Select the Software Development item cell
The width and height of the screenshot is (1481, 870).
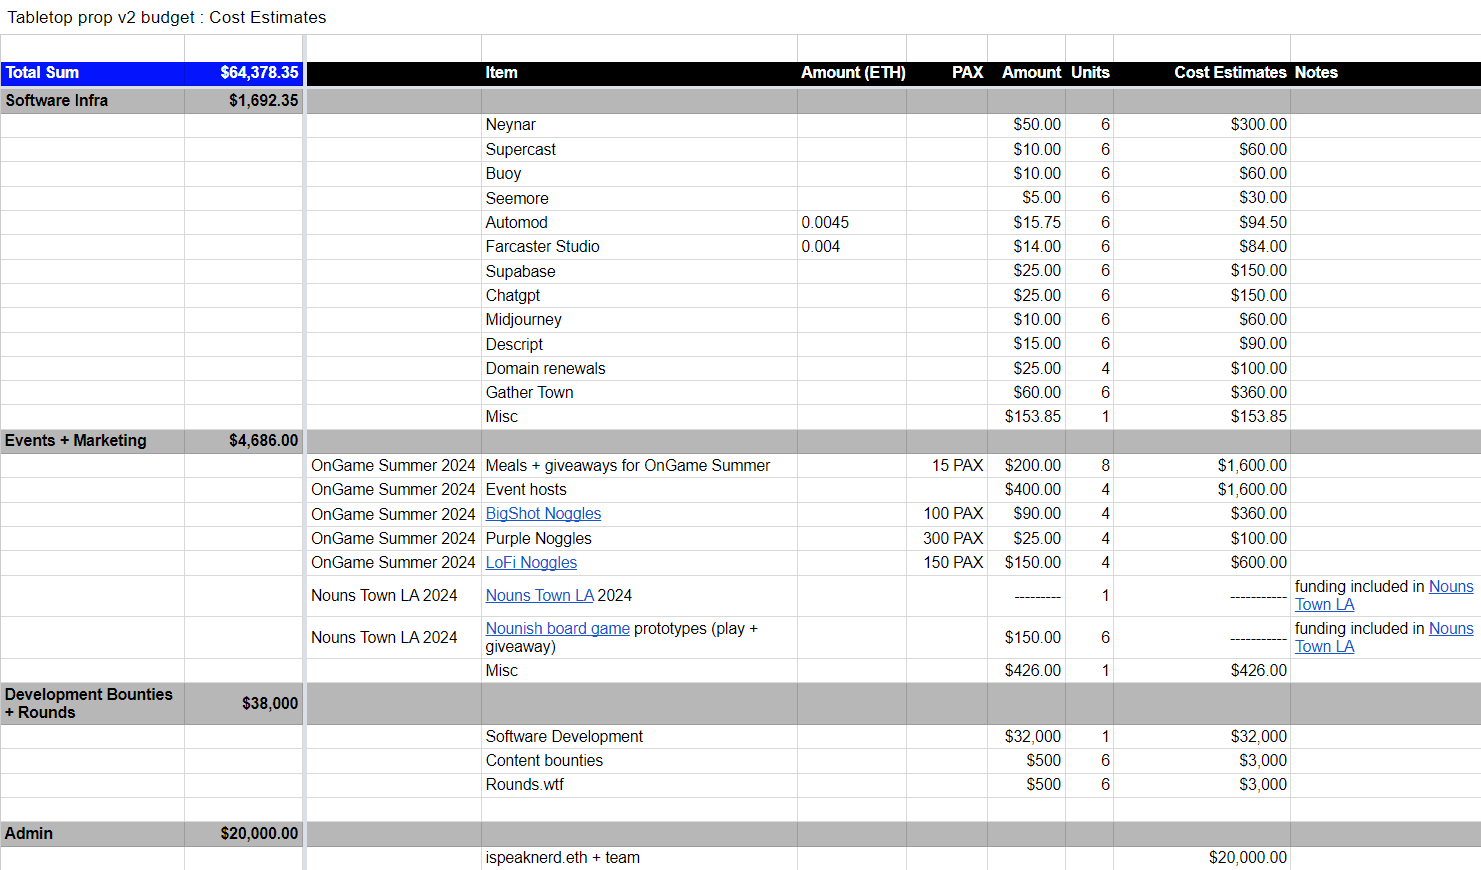[564, 737]
